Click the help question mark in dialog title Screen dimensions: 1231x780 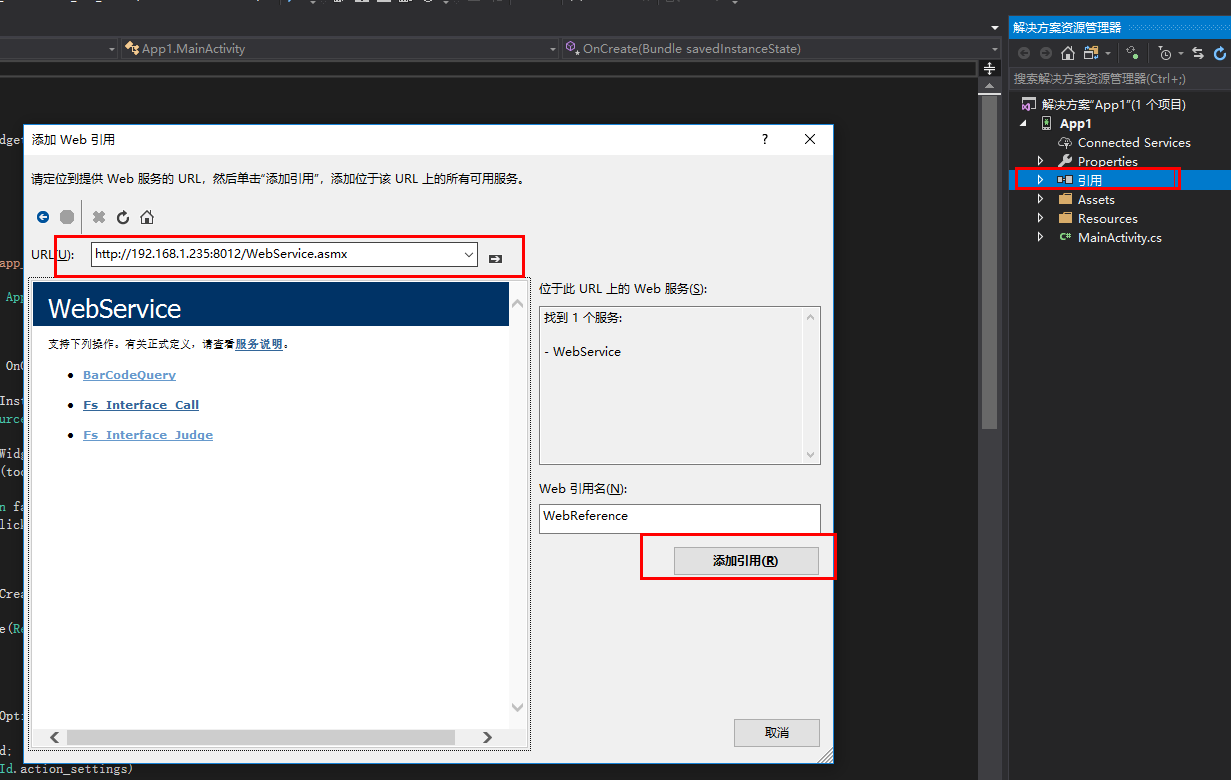coord(765,140)
